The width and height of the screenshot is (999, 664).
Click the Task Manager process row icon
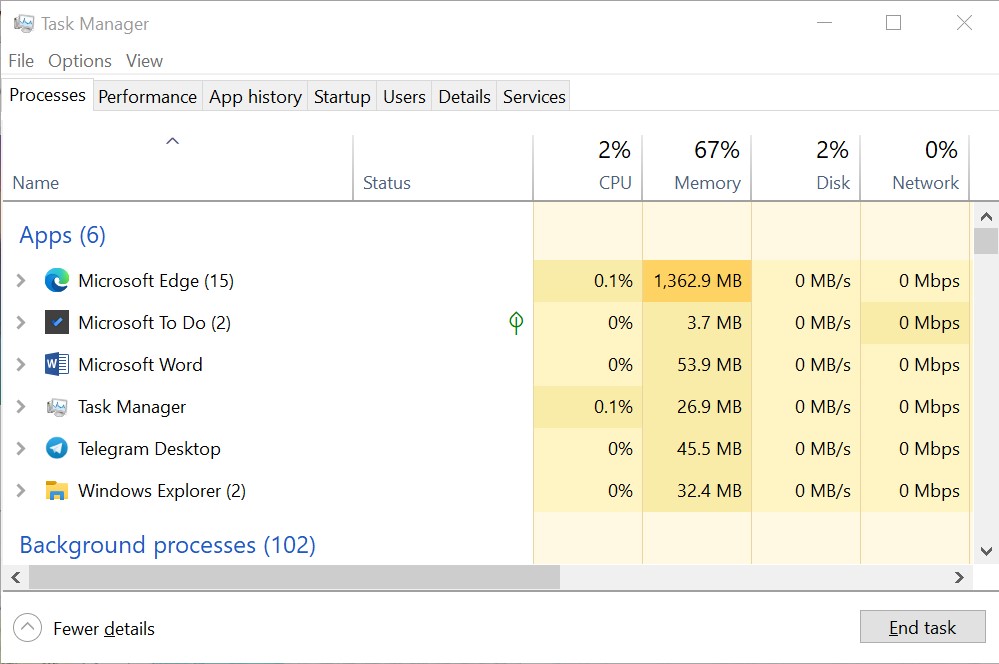[x=57, y=407]
